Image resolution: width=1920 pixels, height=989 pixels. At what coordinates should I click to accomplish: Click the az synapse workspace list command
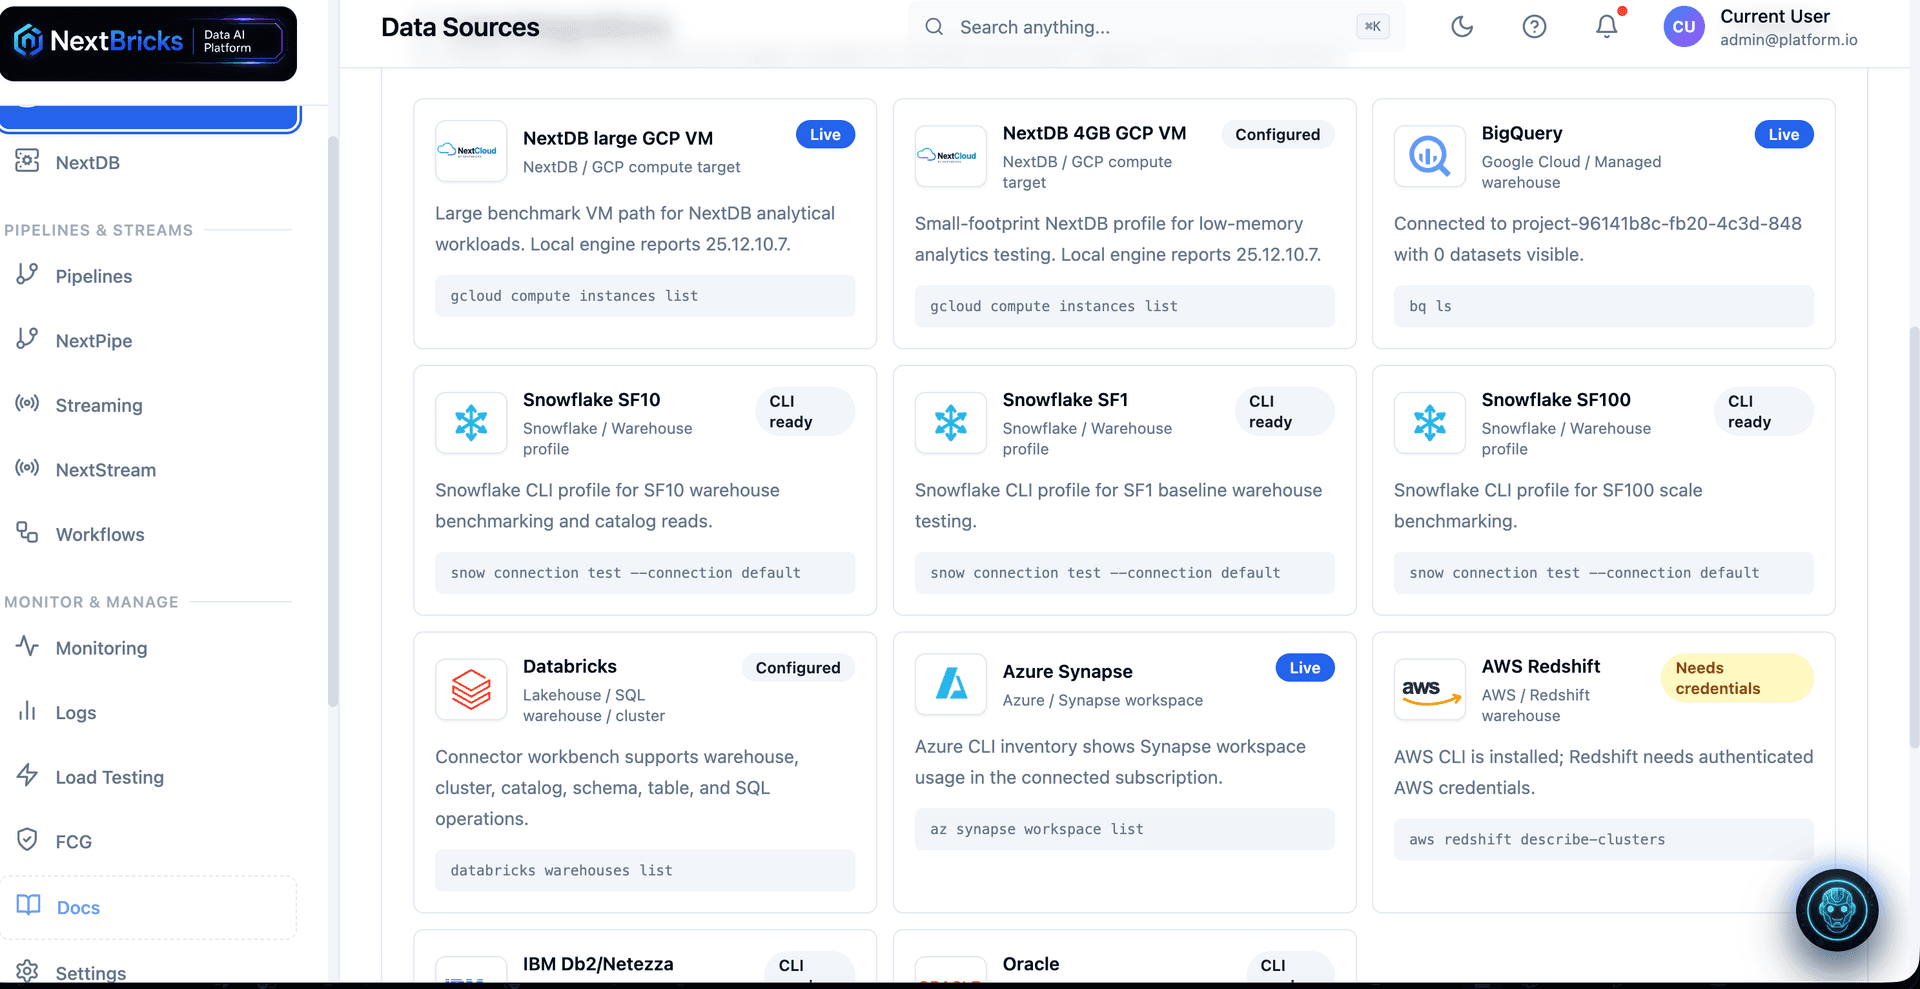point(1125,829)
